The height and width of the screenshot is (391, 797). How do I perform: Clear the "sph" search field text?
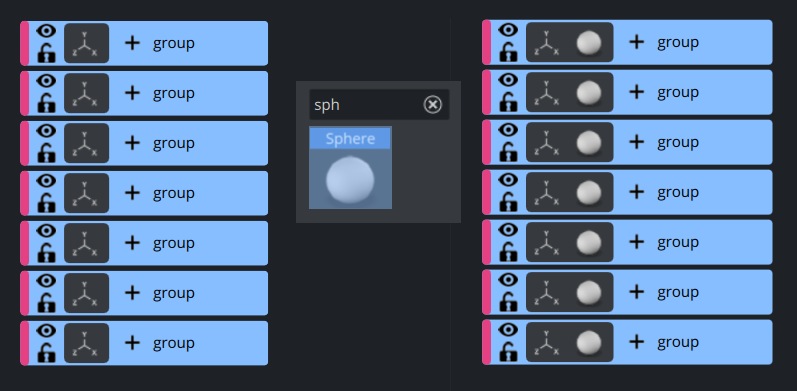[x=433, y=105]
